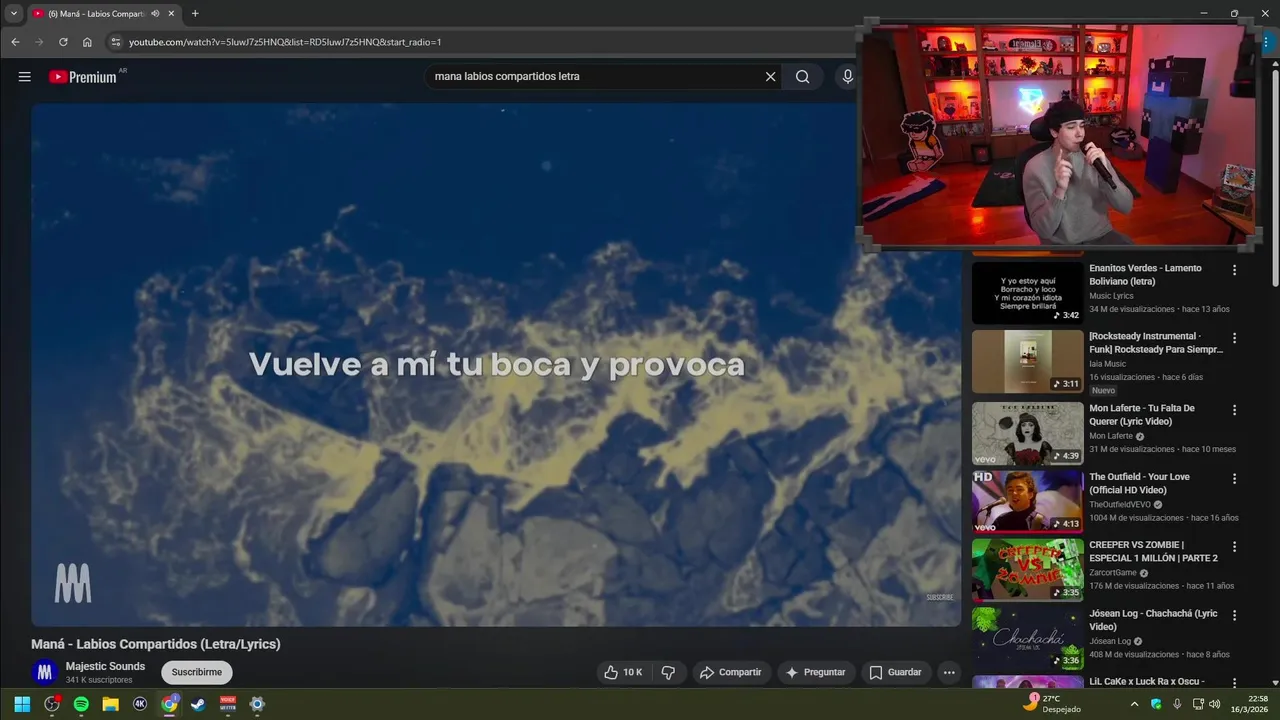Open the weather widget showing 27°C

tap(1052, 704)
